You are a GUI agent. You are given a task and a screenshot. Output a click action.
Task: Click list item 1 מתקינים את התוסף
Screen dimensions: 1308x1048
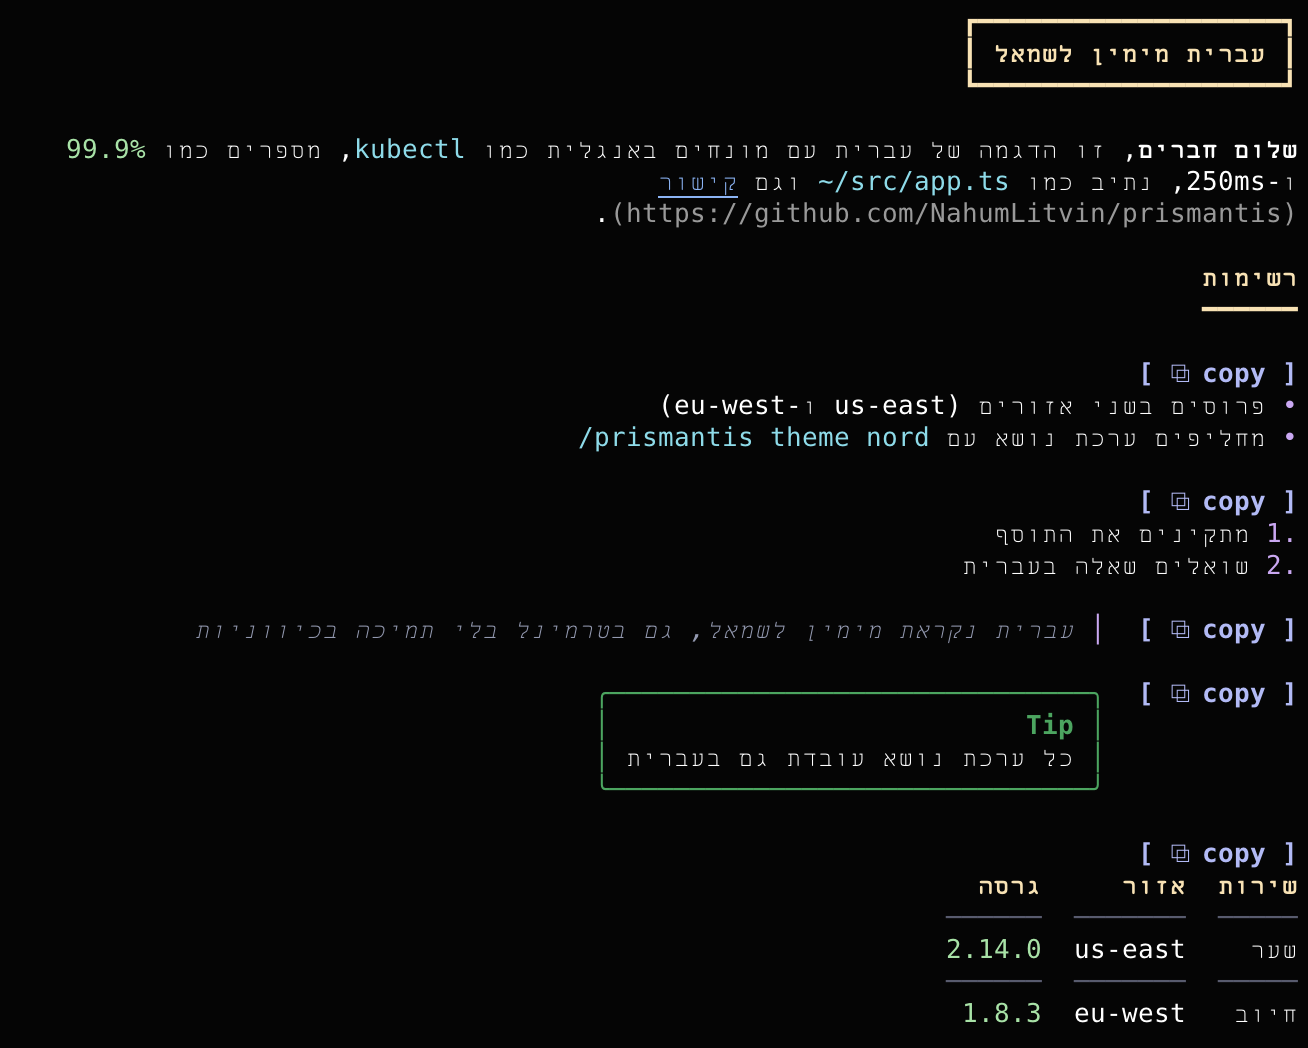point(1146,534)
